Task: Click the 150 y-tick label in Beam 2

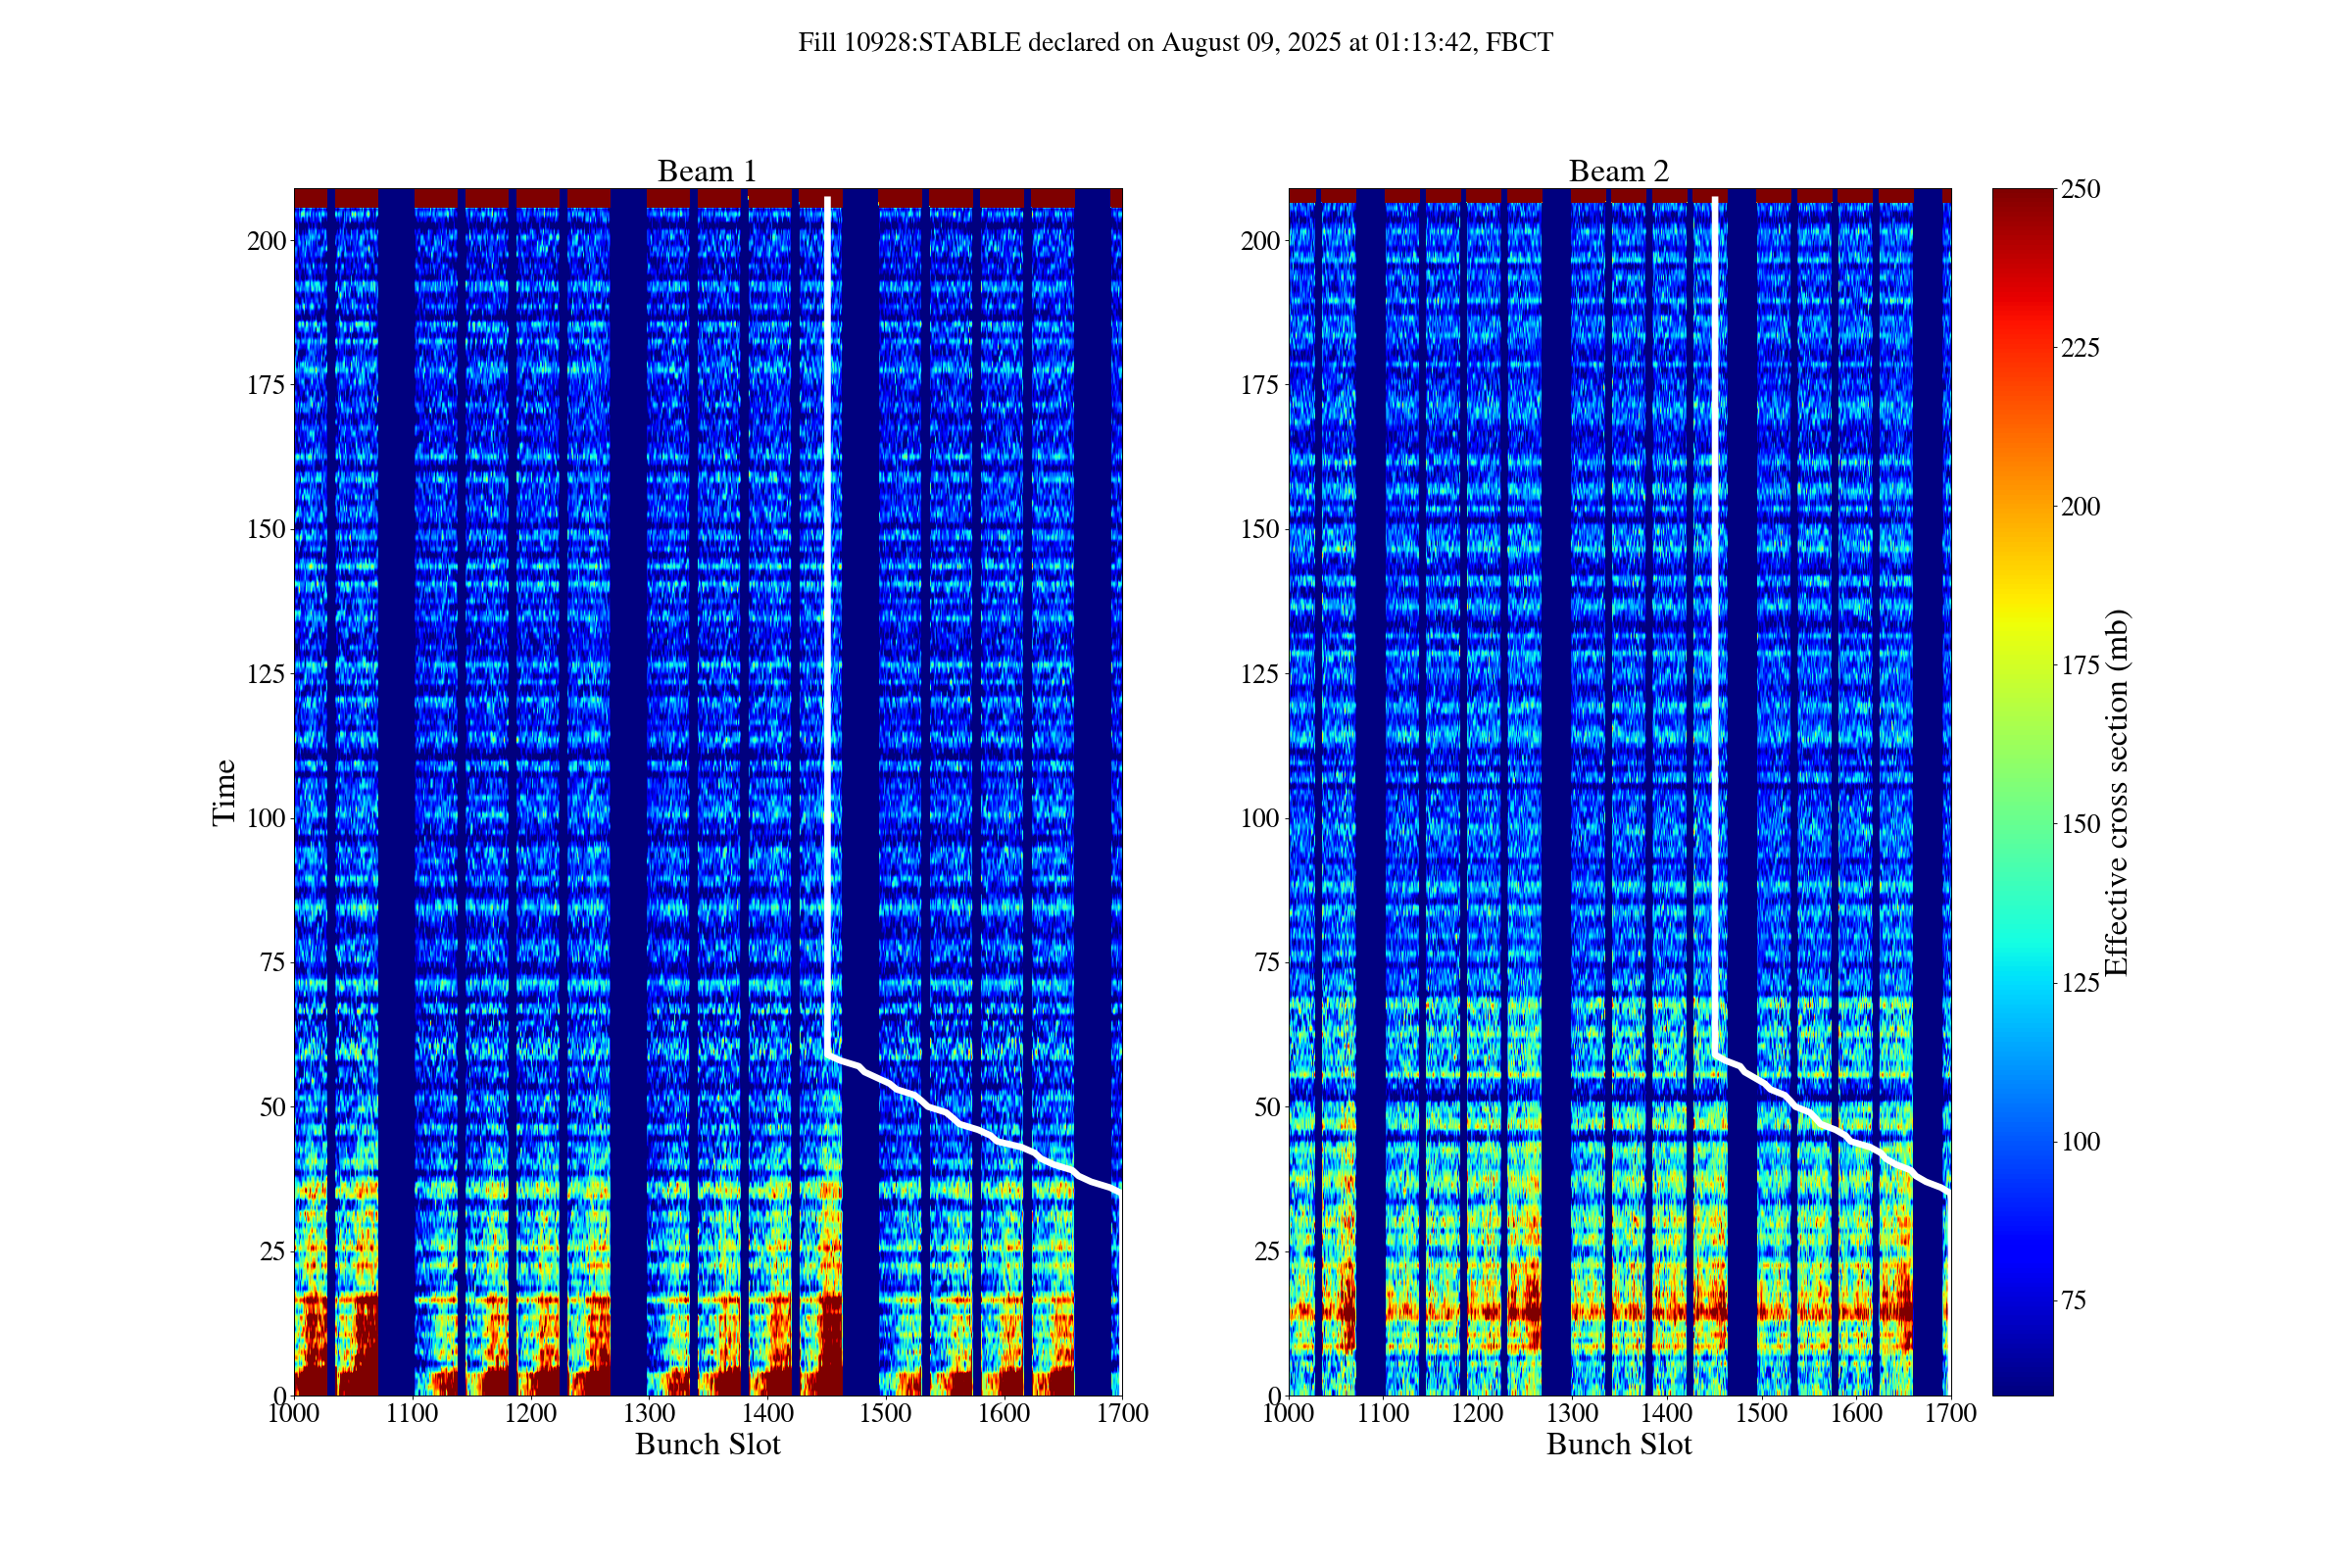Action: click(1259, 529)
